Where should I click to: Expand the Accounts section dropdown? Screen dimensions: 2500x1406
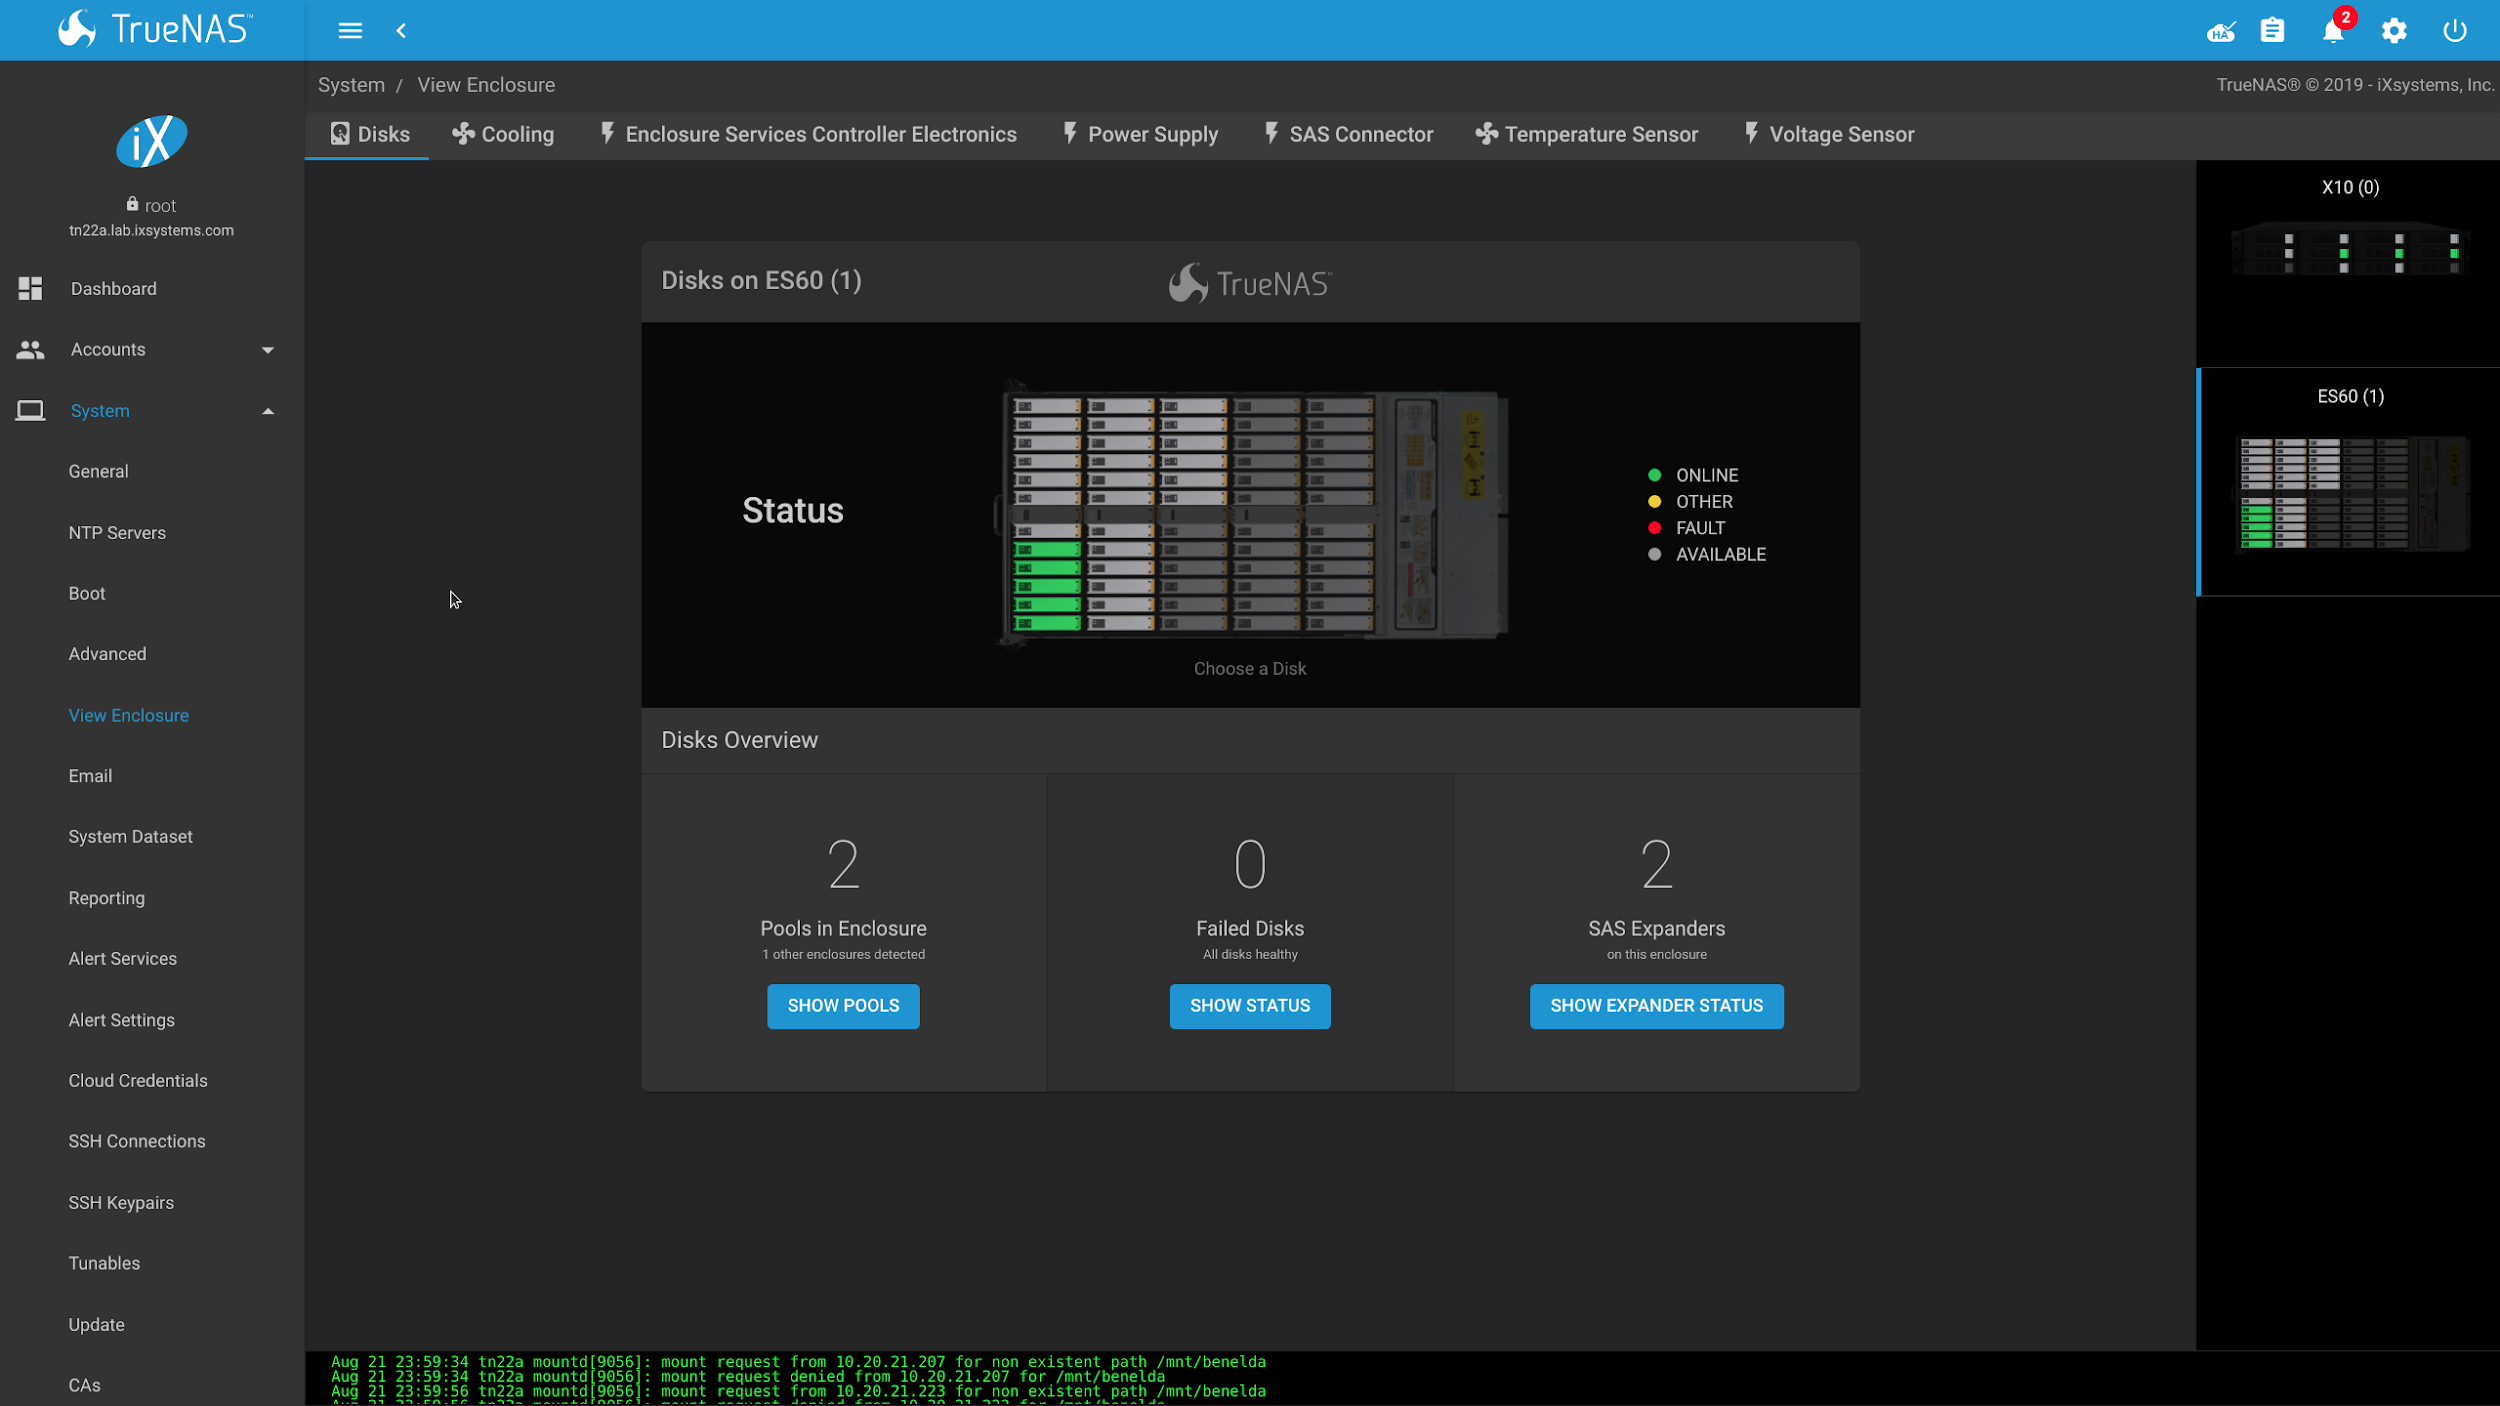[x=267, y=349]
